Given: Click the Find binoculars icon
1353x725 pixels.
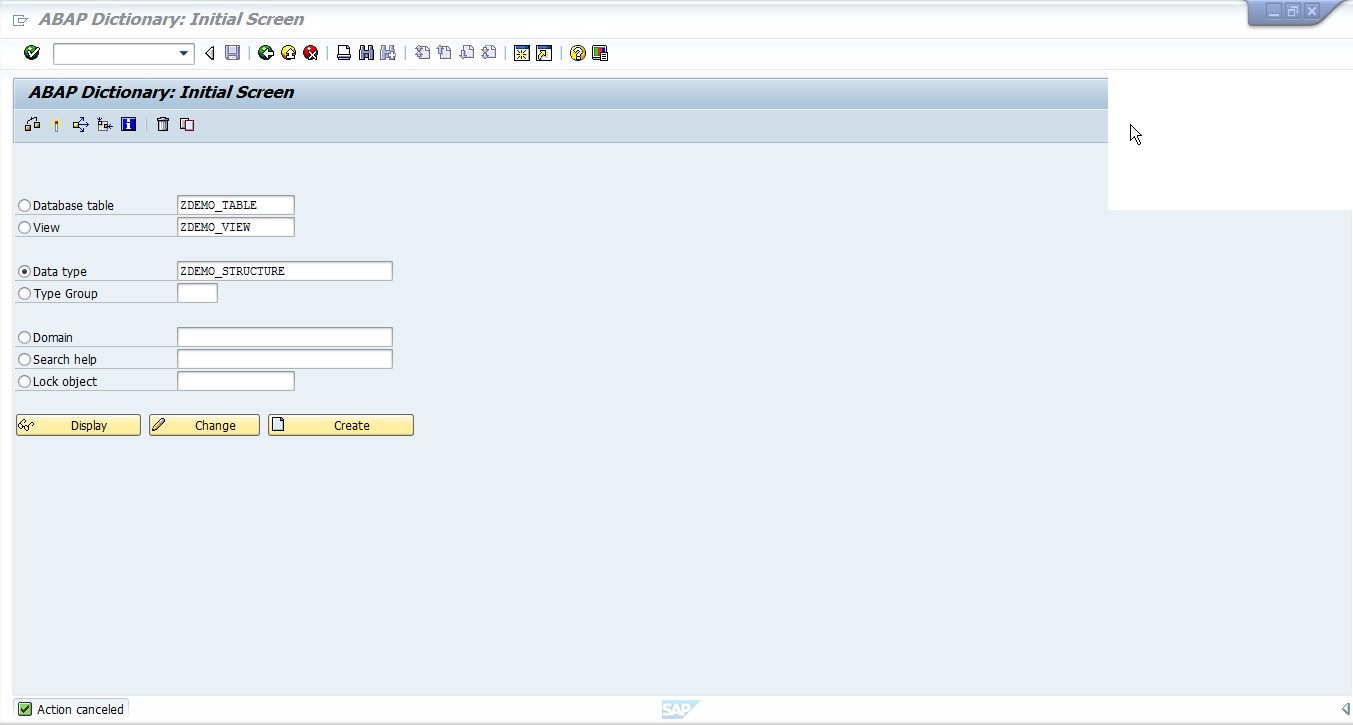Looking at the screenshot, I should (365, 53).
